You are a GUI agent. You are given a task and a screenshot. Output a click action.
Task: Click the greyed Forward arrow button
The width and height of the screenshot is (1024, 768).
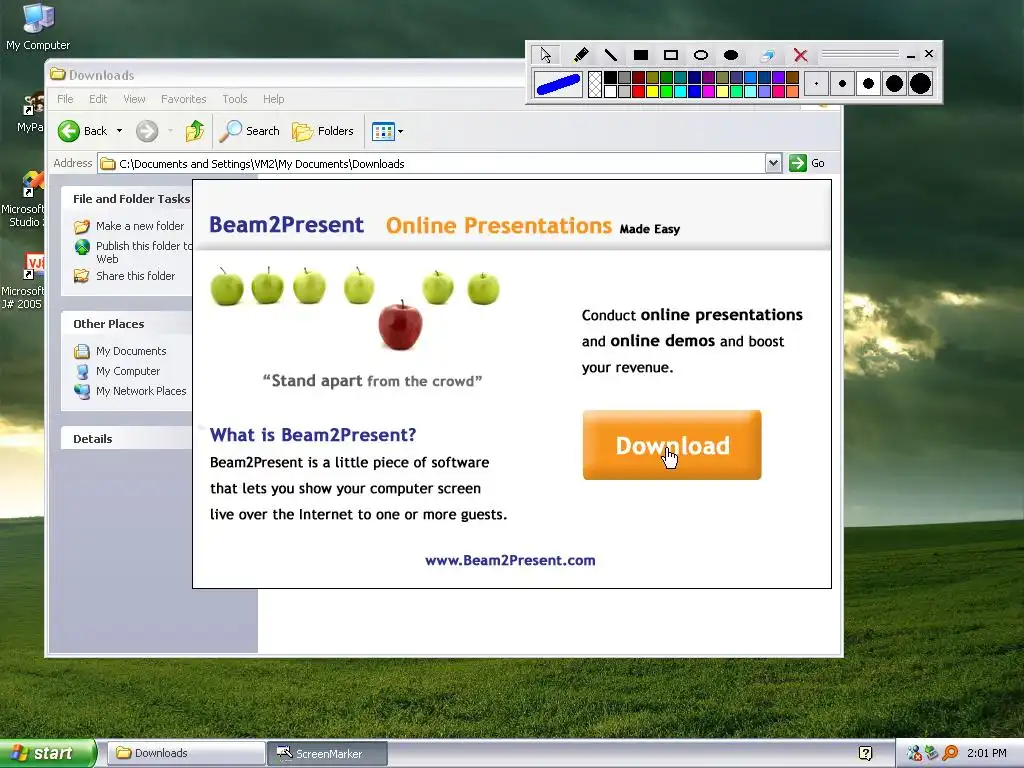pos(147,131)
